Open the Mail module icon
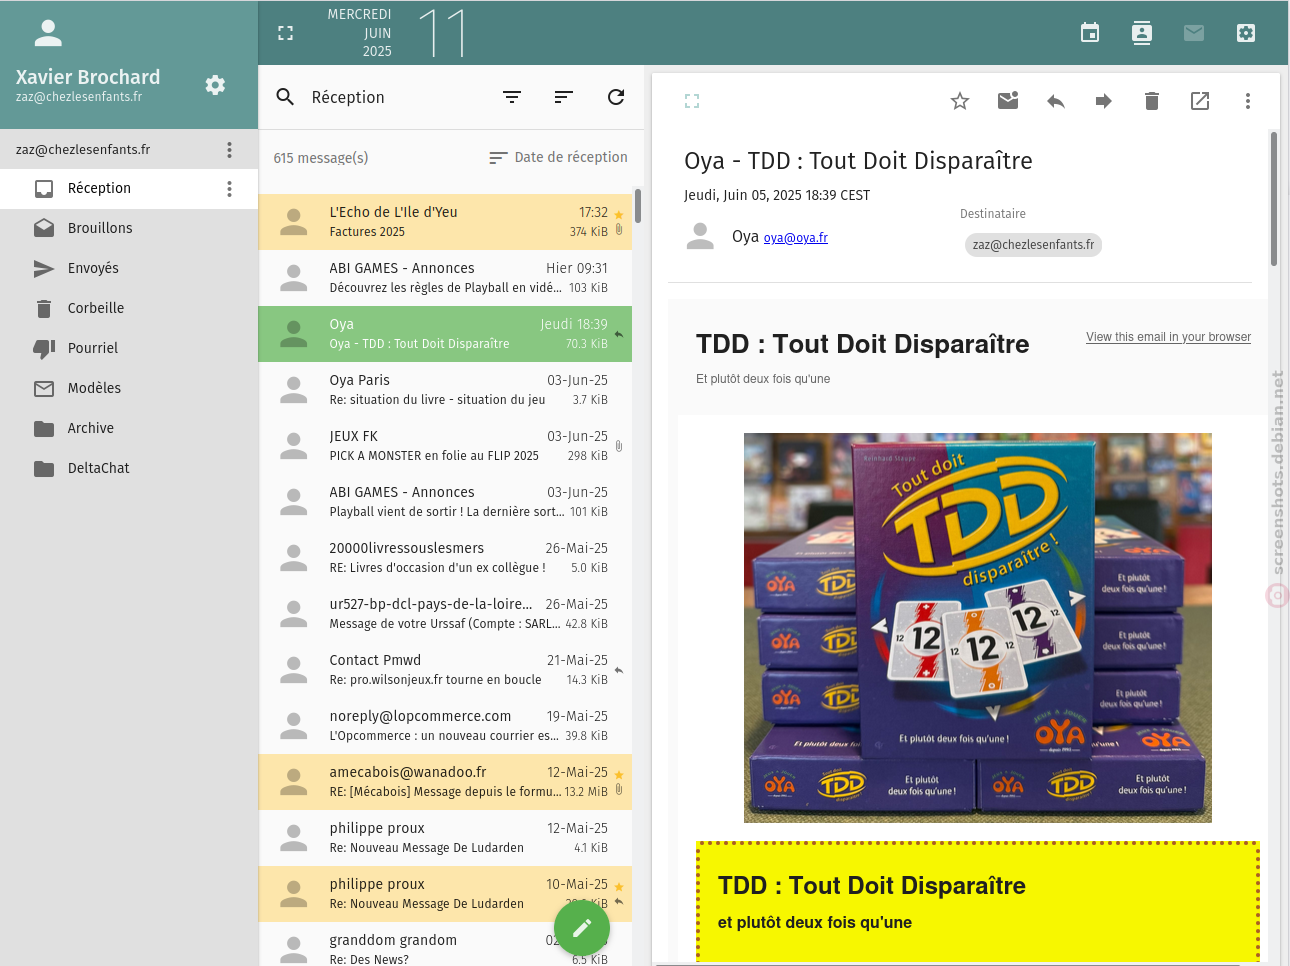 (x=1194, y=33)
